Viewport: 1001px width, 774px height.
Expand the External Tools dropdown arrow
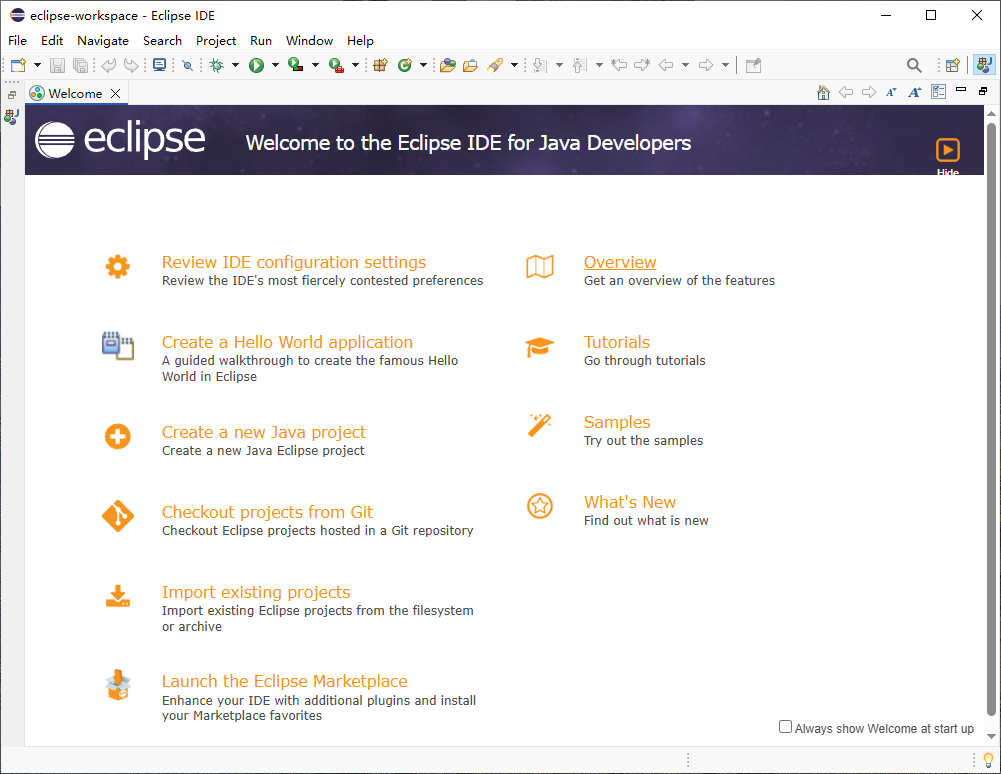[355, 65]
